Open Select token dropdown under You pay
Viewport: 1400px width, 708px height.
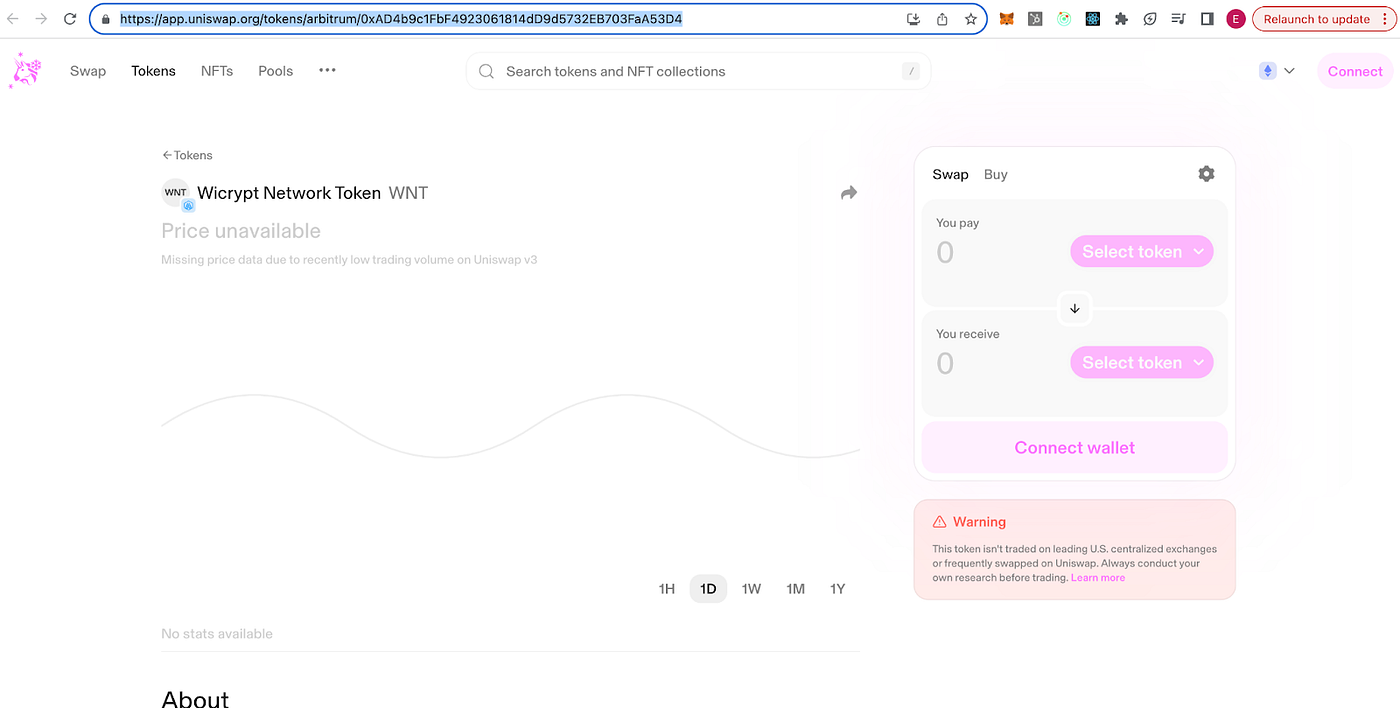click(x=1141, y=252)
